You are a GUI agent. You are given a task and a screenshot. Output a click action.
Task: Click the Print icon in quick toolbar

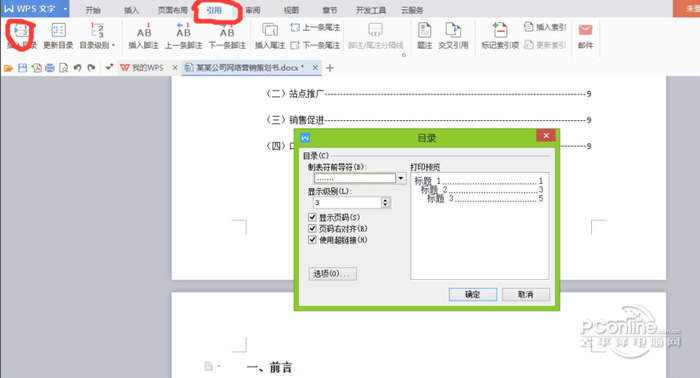[50, 68]
